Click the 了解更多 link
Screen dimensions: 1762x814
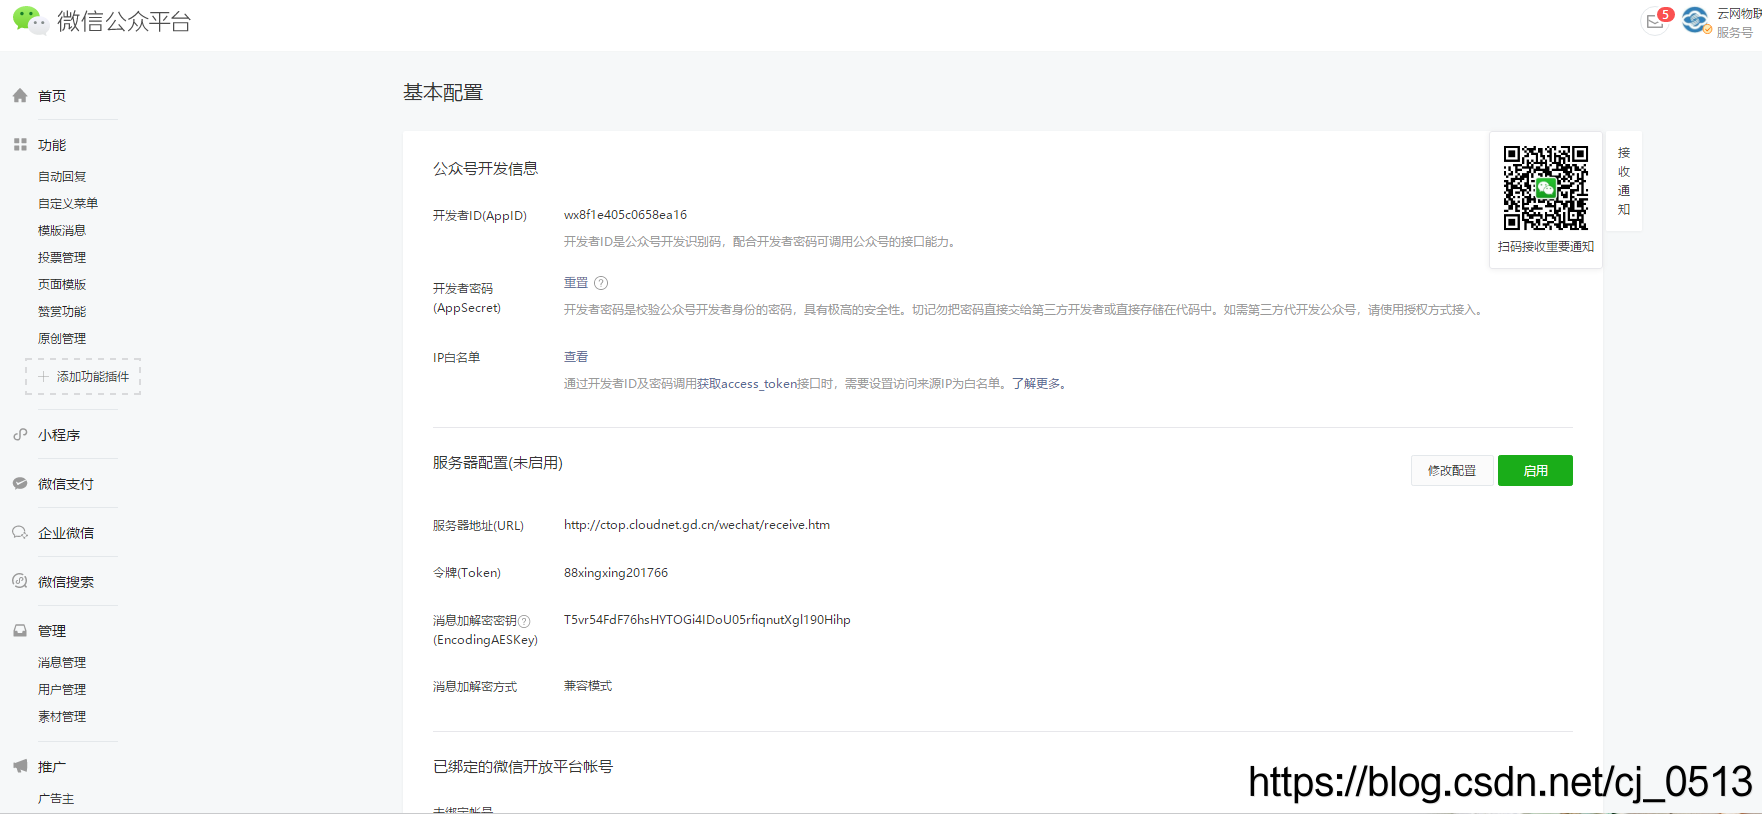1036,384
